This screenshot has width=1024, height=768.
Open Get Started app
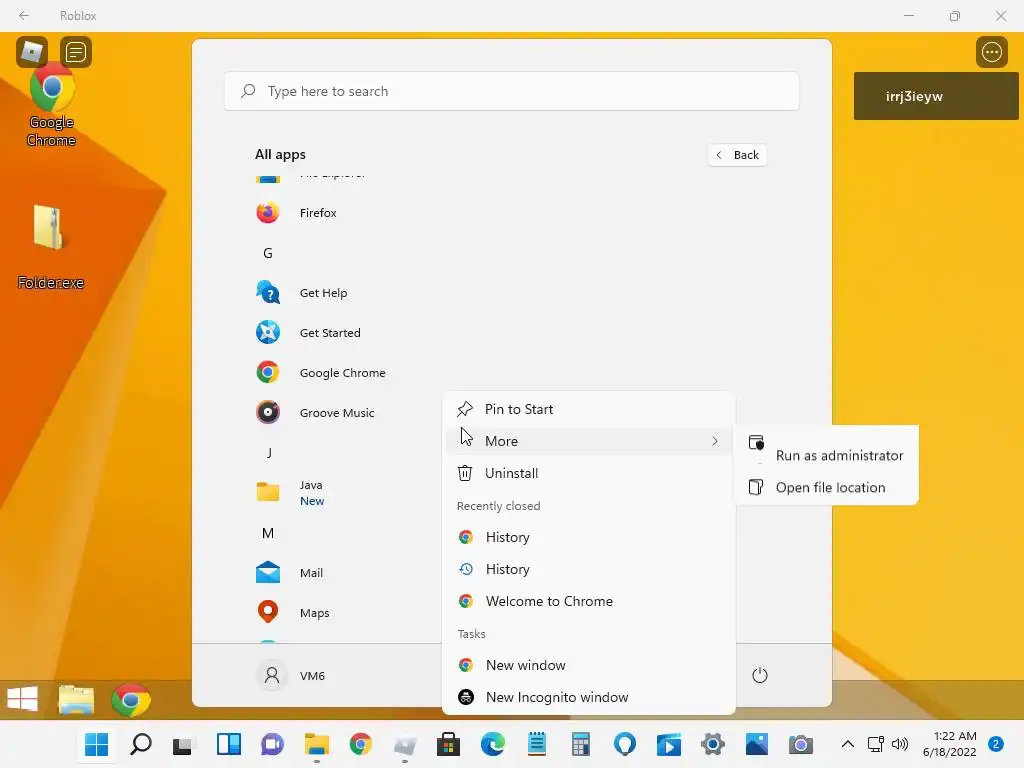329,332
